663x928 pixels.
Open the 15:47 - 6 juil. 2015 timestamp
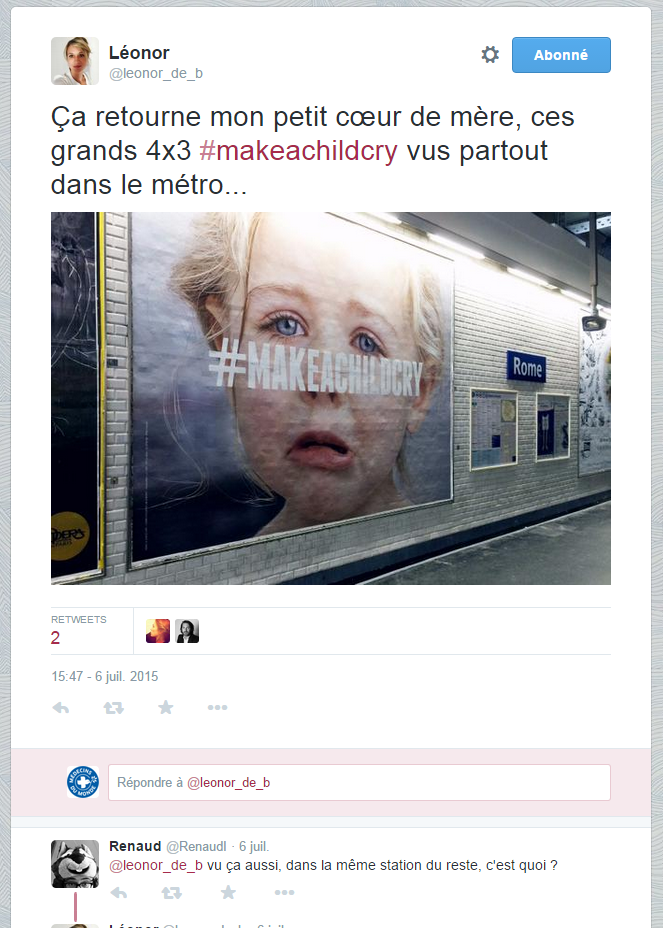[x=105, y=676]
